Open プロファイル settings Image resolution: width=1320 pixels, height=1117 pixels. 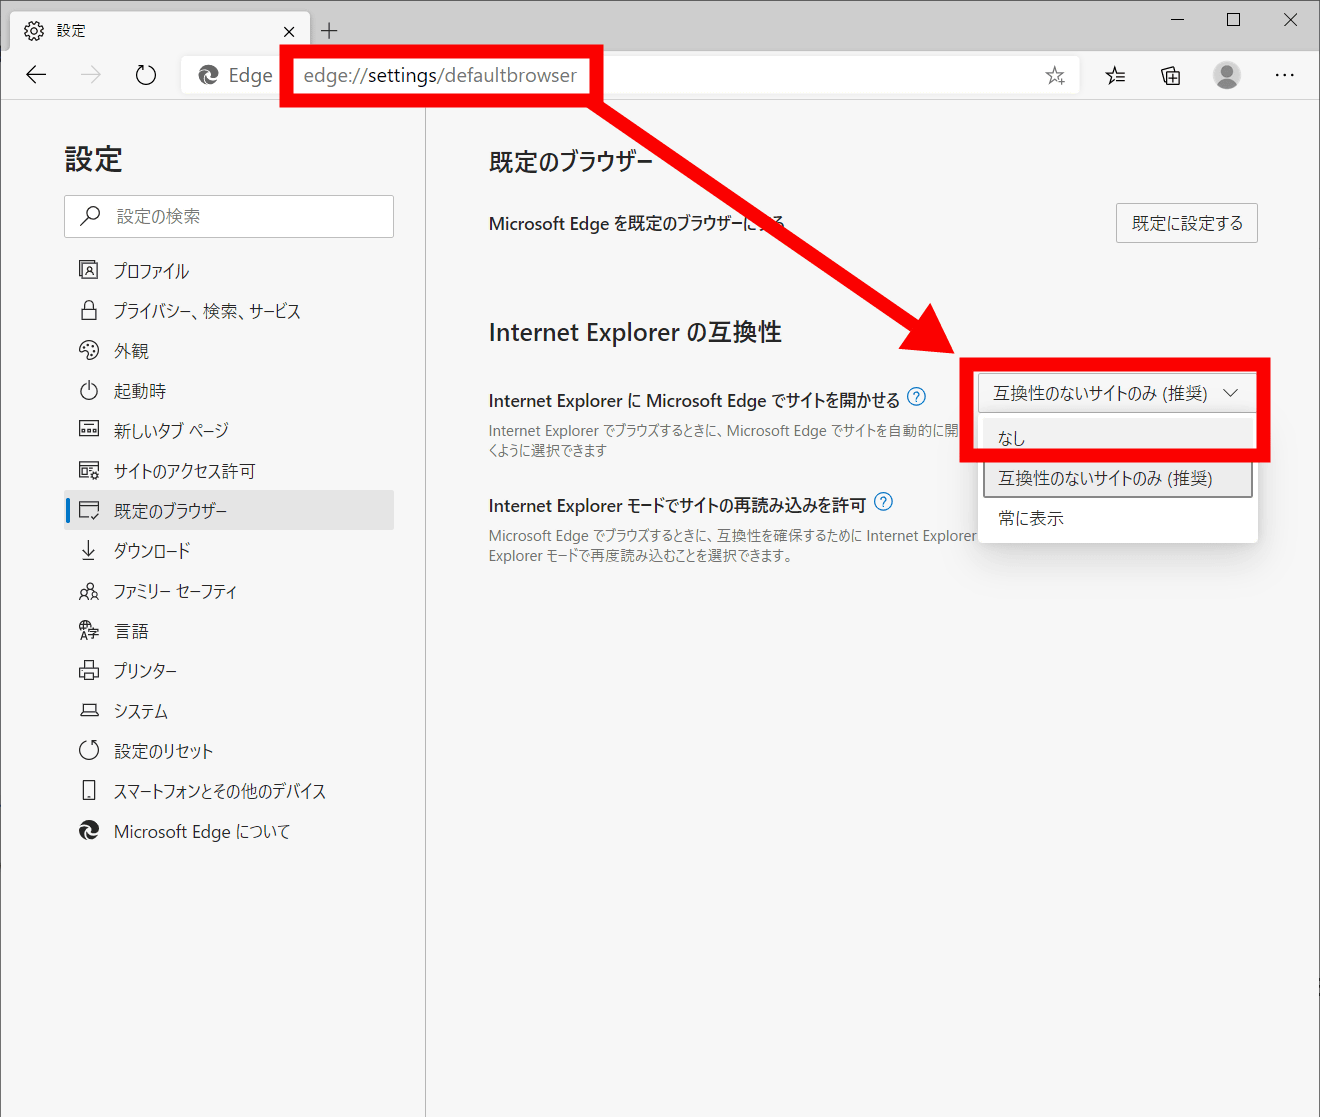[x=229, y=271]
